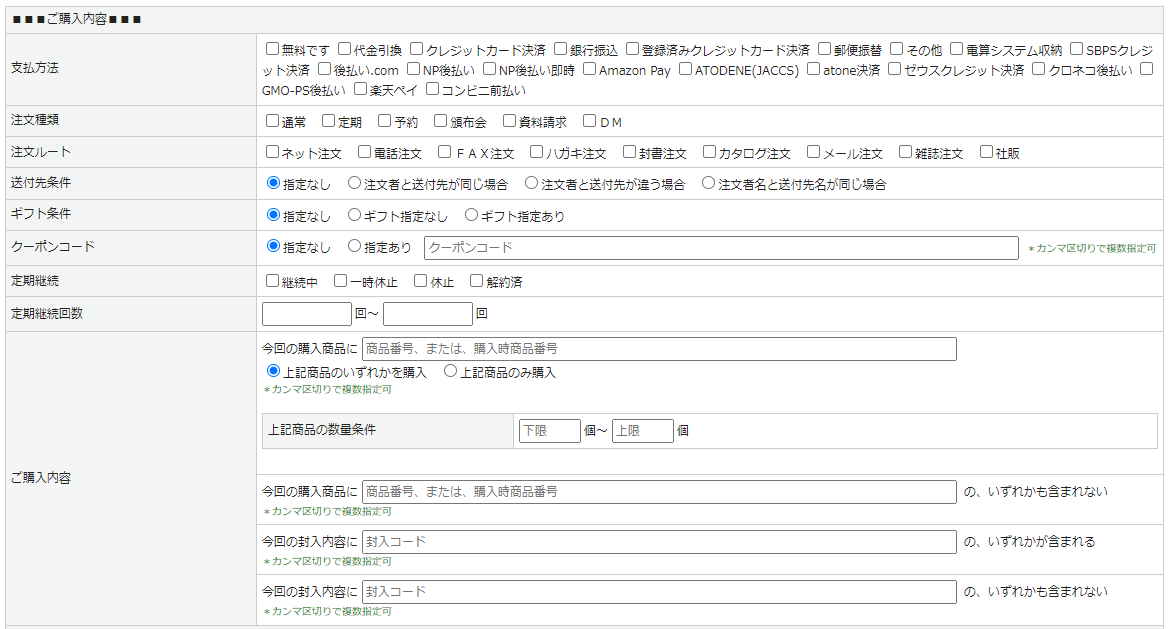Click the 封入コード field for いずれかが含まれる

[658, 542]
